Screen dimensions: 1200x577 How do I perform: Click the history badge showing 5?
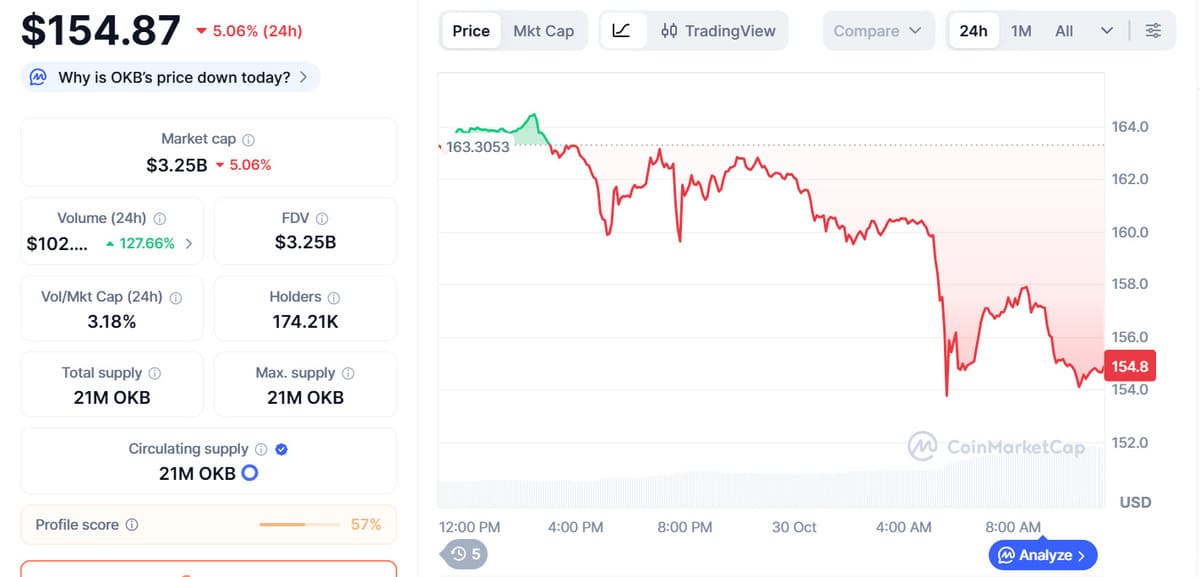pos(466,553)
